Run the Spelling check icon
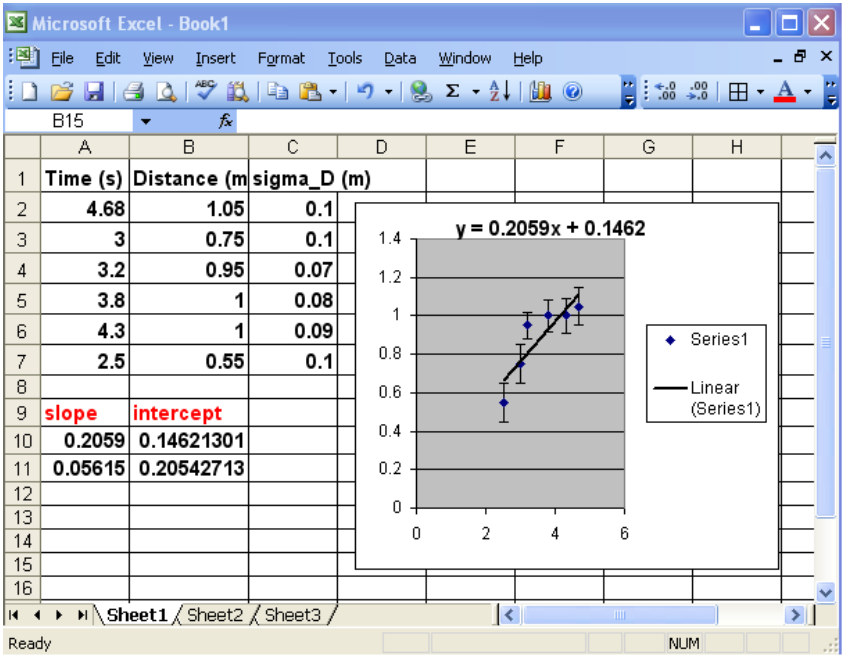Image resolution: width=845 pixels, height=658 pixels. click(206, 92)
